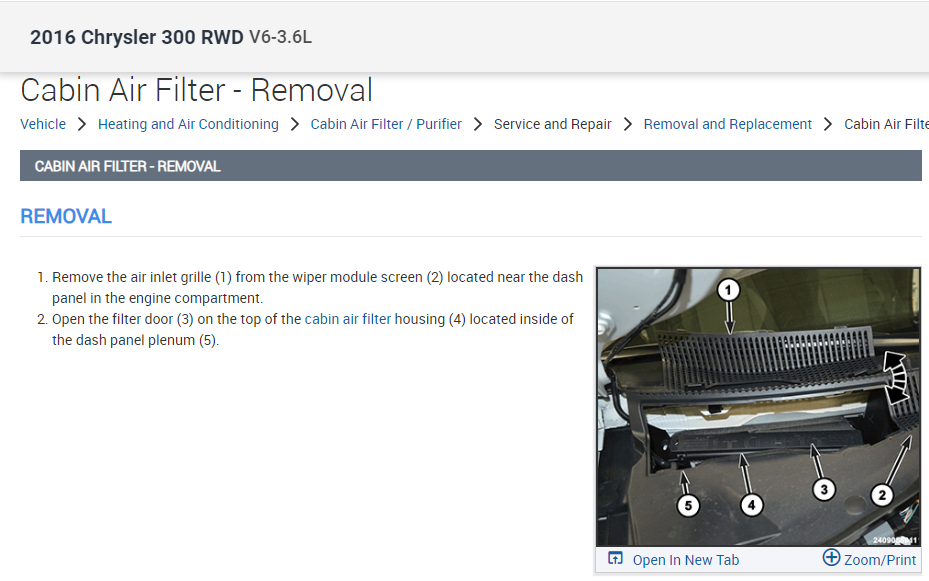Go to Heating and Air Conditioning breadcrumb

pyautogui.click(x=188, y=124)
